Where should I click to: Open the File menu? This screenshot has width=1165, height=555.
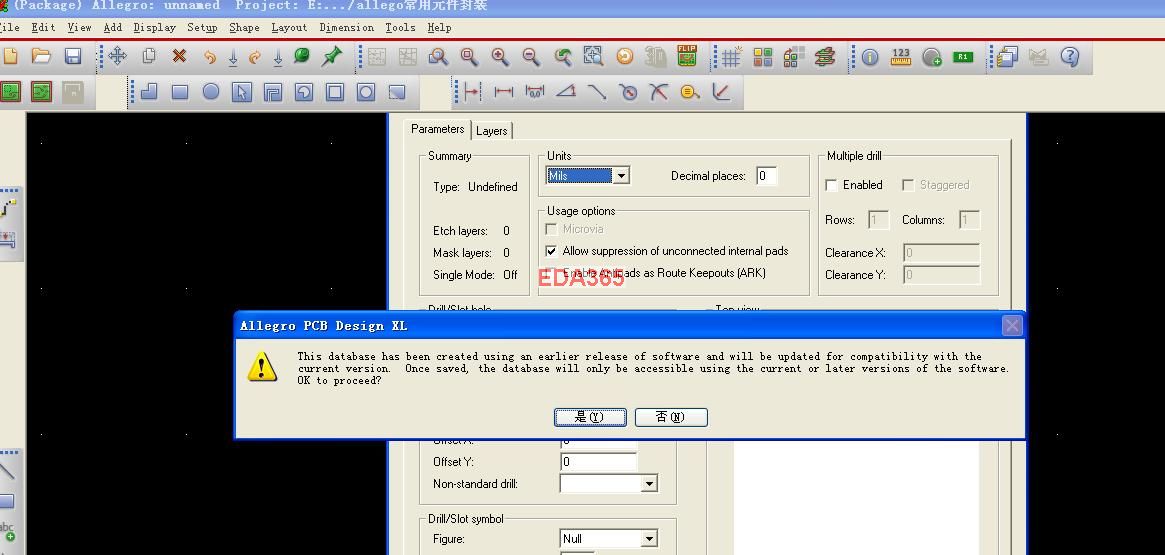pos(9,27)
